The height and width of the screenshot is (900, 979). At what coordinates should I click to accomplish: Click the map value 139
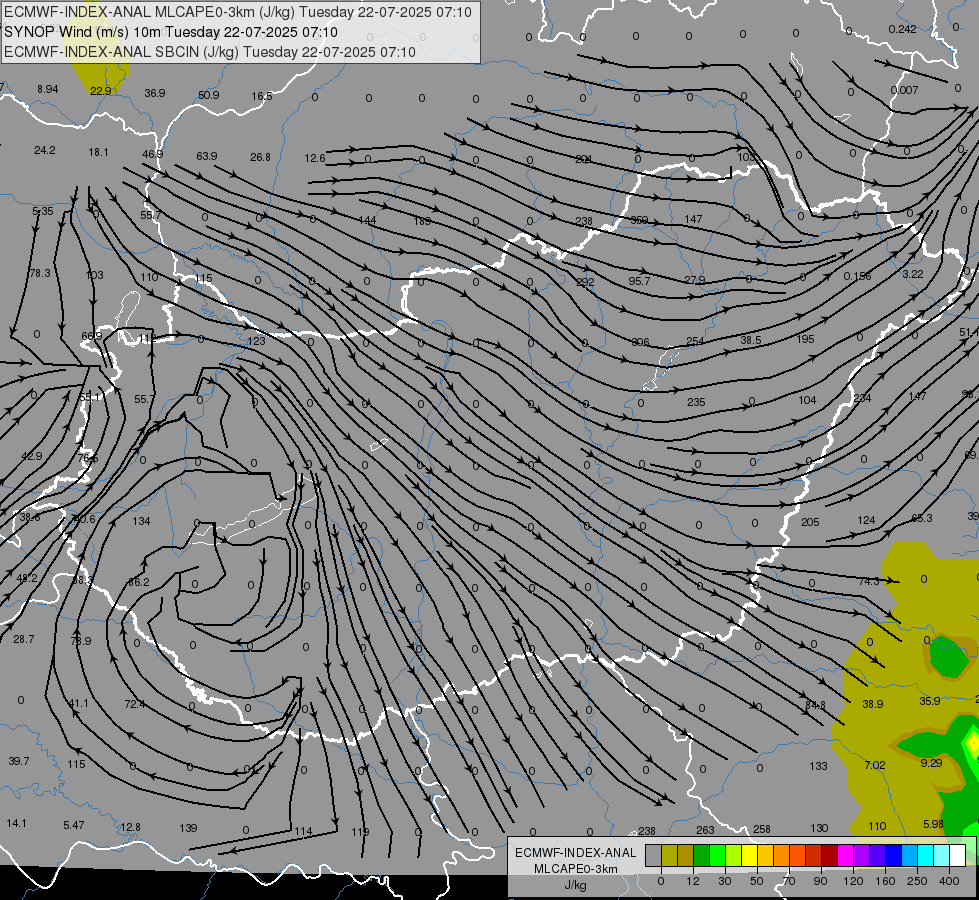[x=188, y=828]
